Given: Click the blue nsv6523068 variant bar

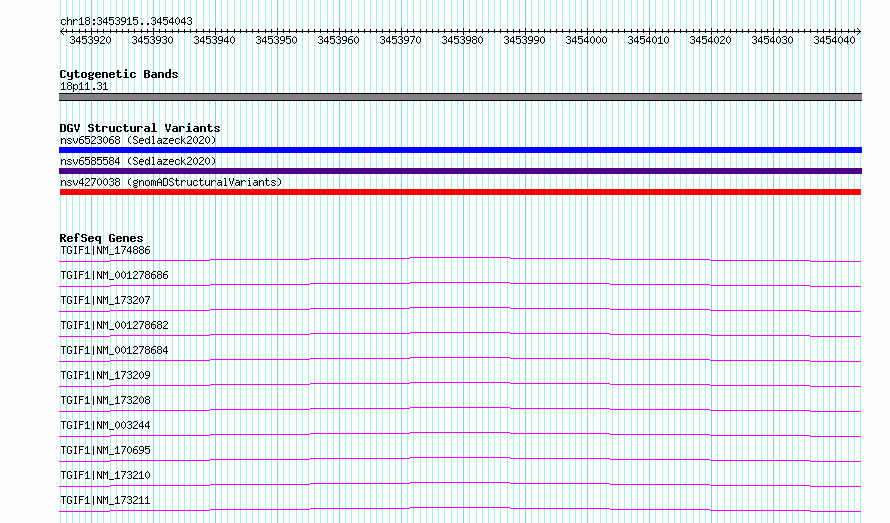Looking at the screenshot, I should coord(460,150).
